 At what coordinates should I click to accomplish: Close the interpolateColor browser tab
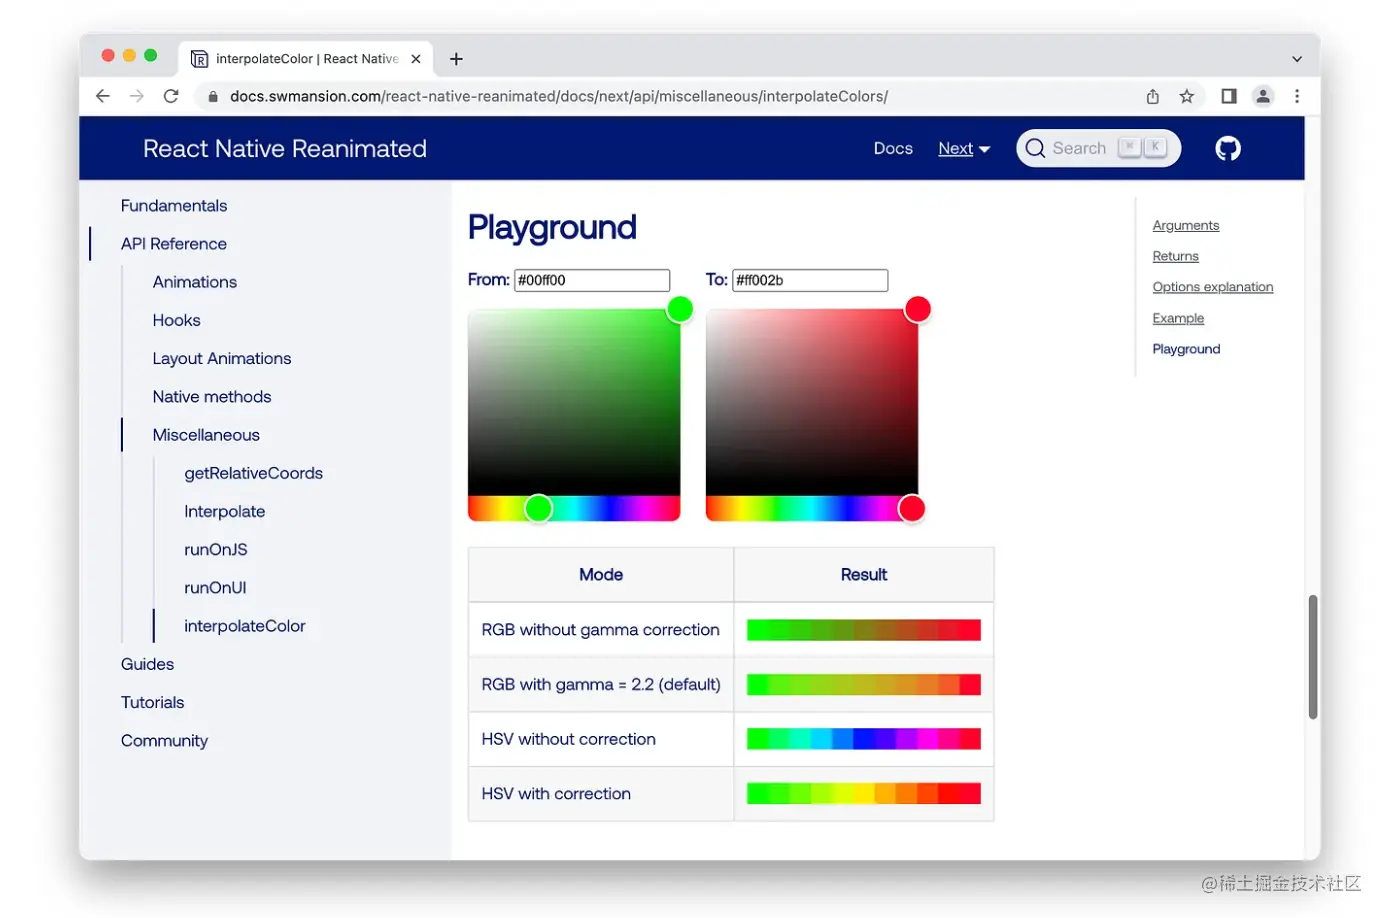pyautogui.click(x=416, y=59)
